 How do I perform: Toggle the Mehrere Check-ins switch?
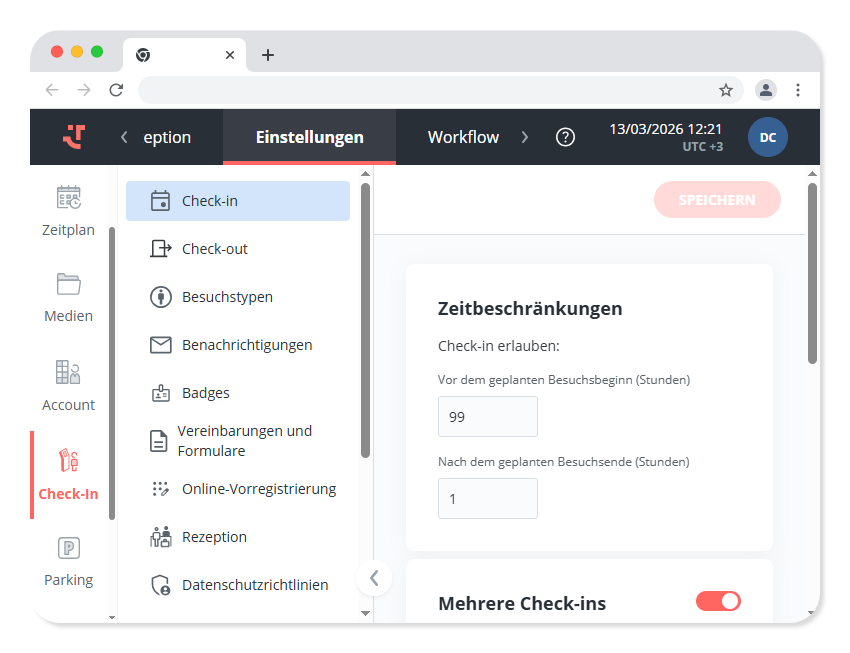click(718, 601)
